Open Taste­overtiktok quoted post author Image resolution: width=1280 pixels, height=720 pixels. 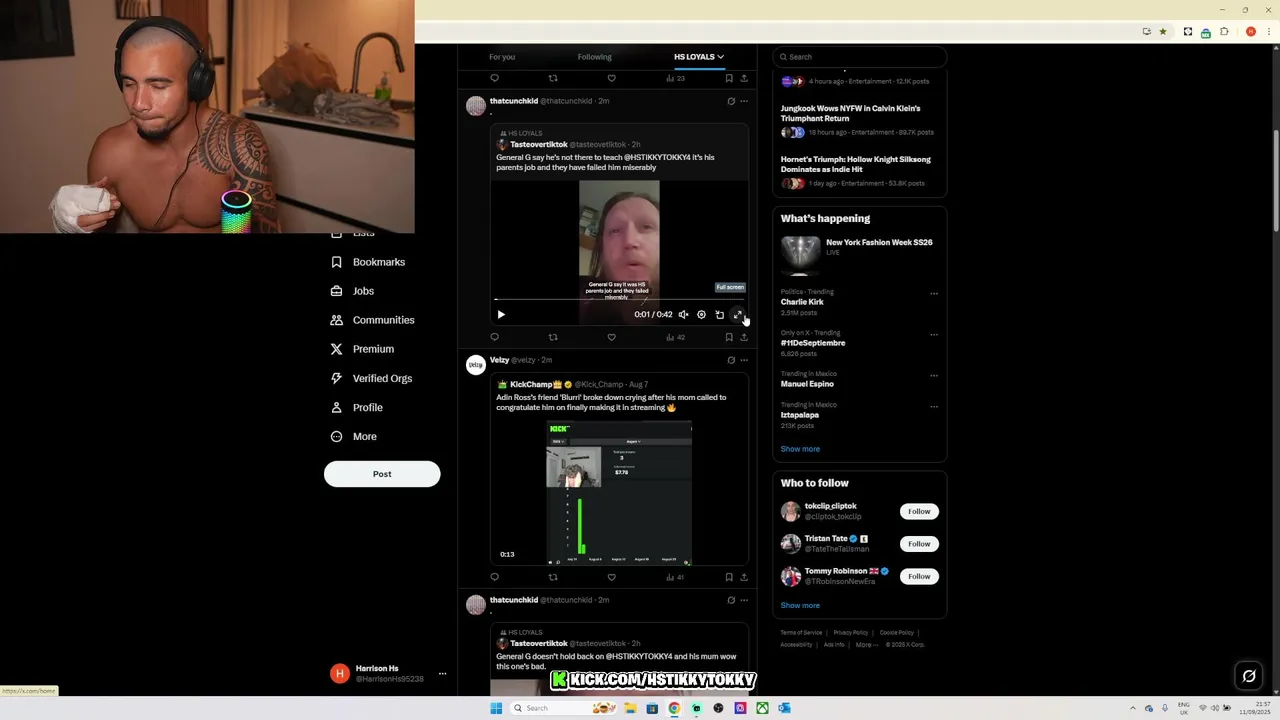click(539, 144)
